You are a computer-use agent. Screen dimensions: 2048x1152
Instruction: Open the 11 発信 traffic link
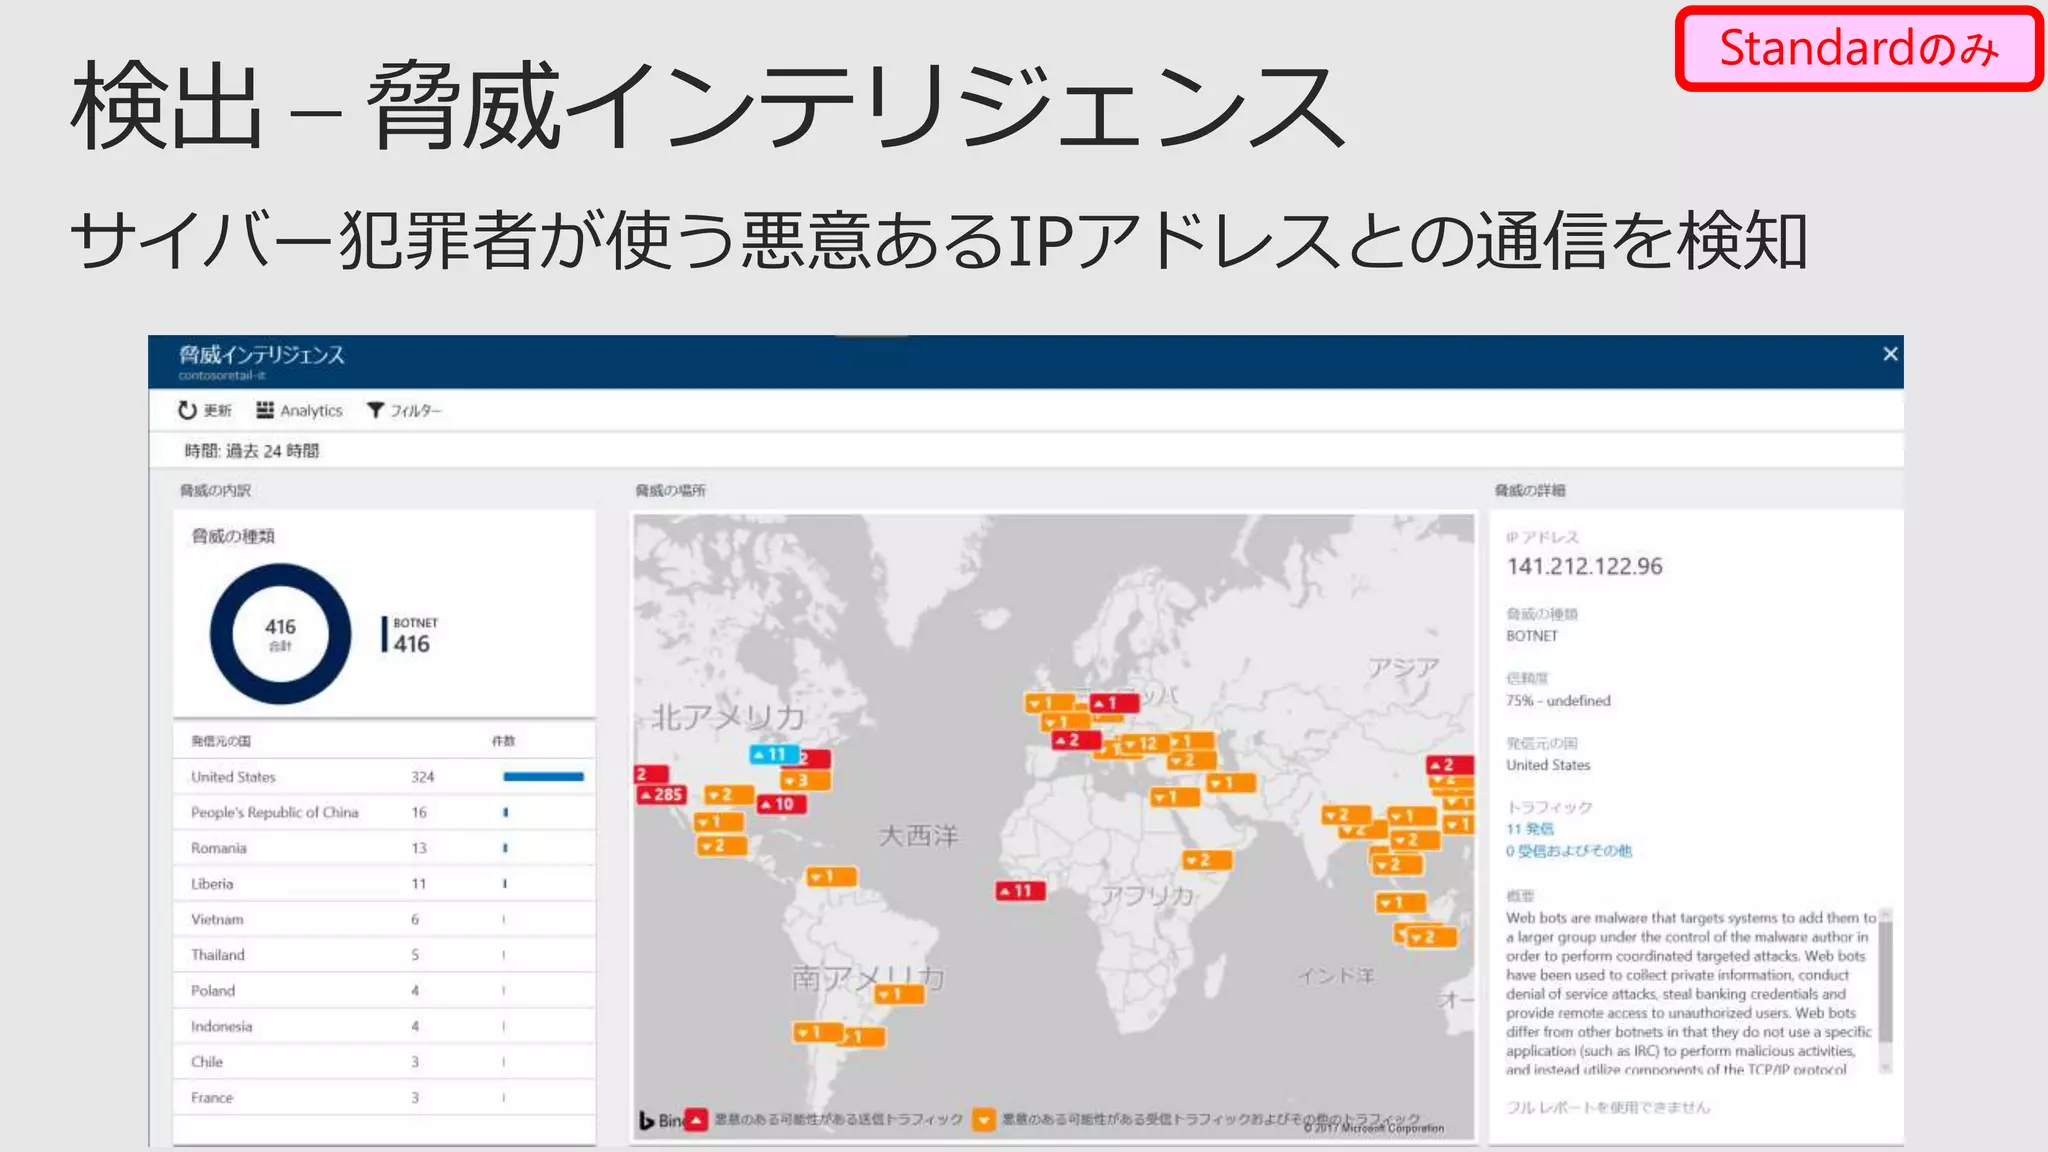1530,829
